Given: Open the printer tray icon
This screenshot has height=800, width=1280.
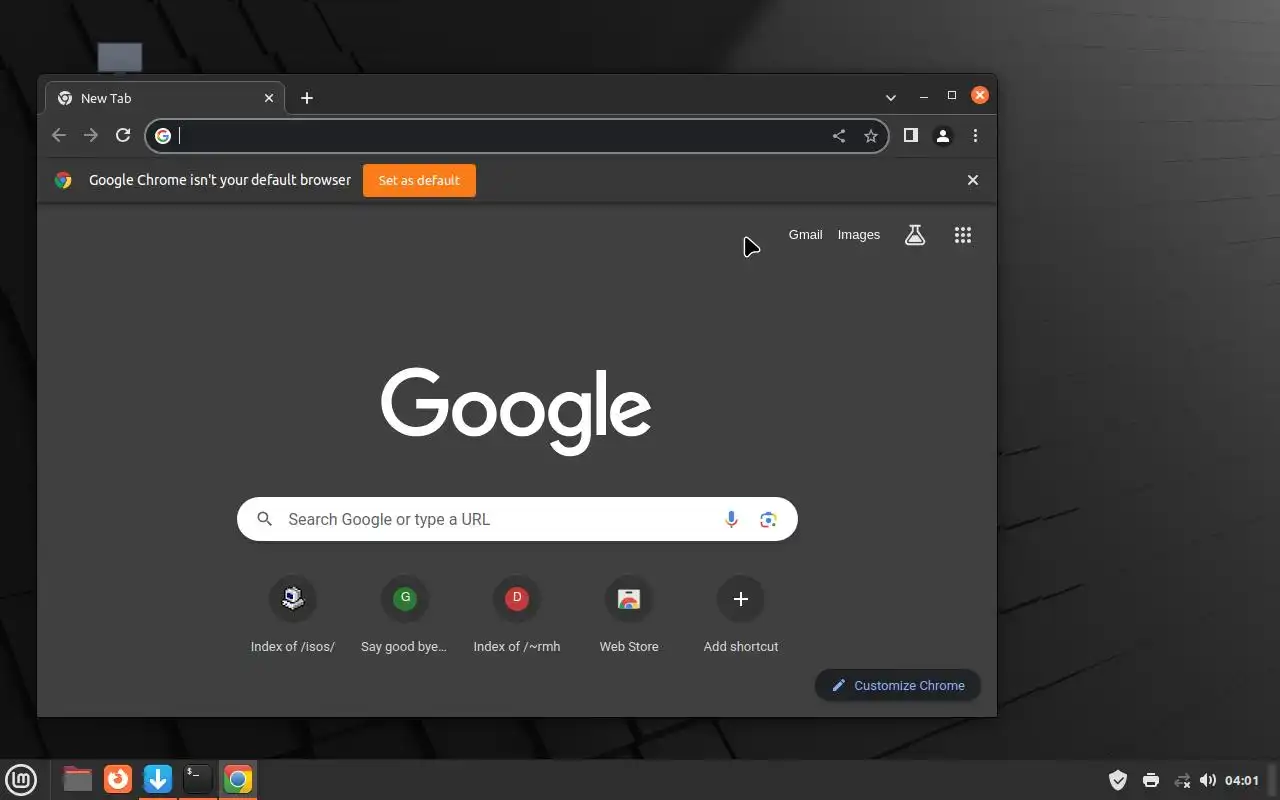Looking at the screenshot, I should click(1151, 780).
